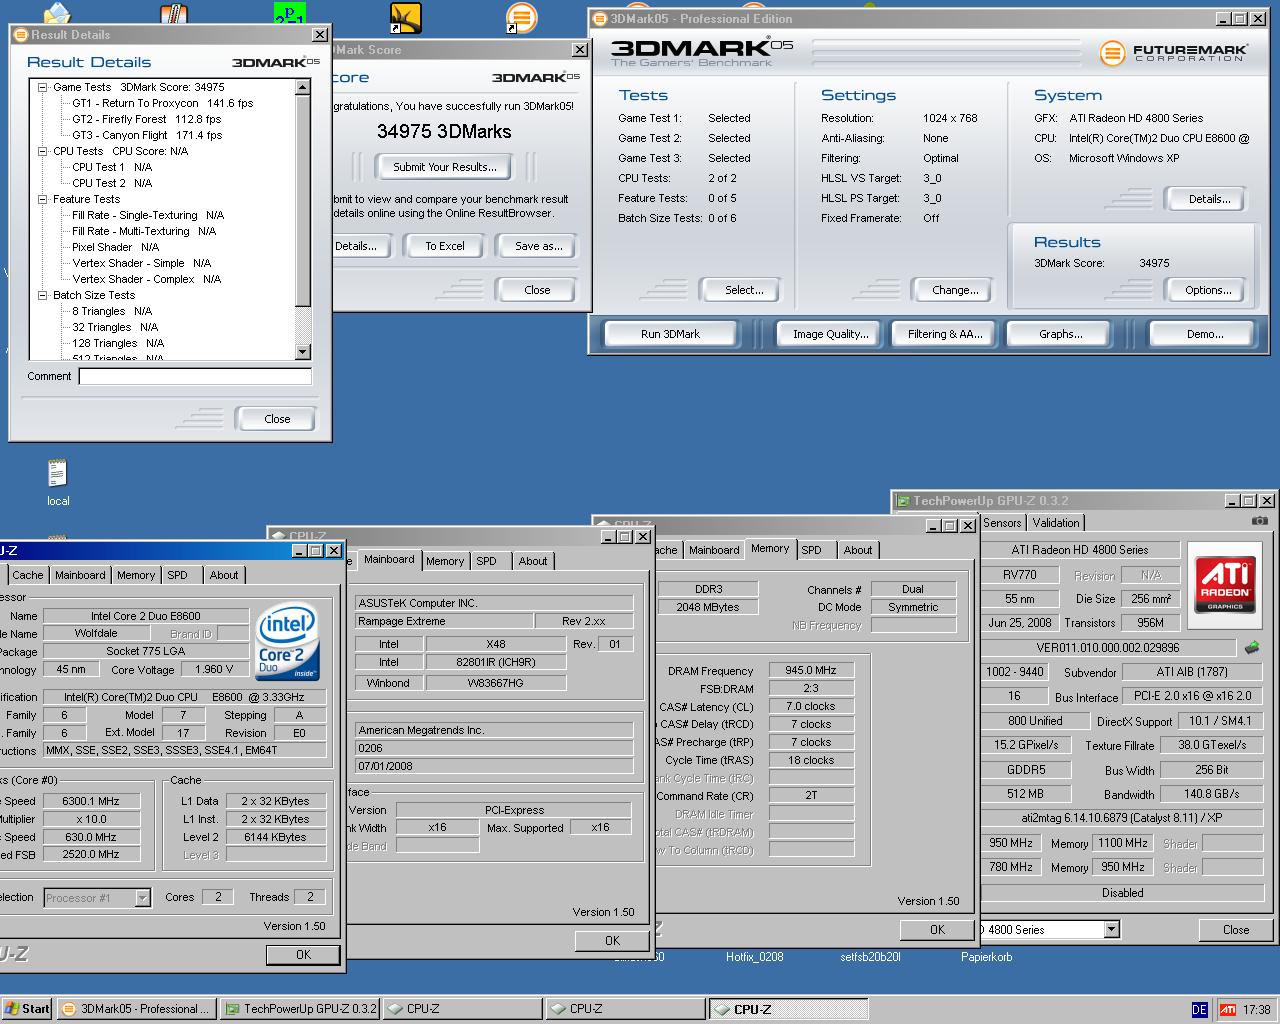Click the Futuremark Corporation logo

pyautogui.click(x=1174, y=52)
